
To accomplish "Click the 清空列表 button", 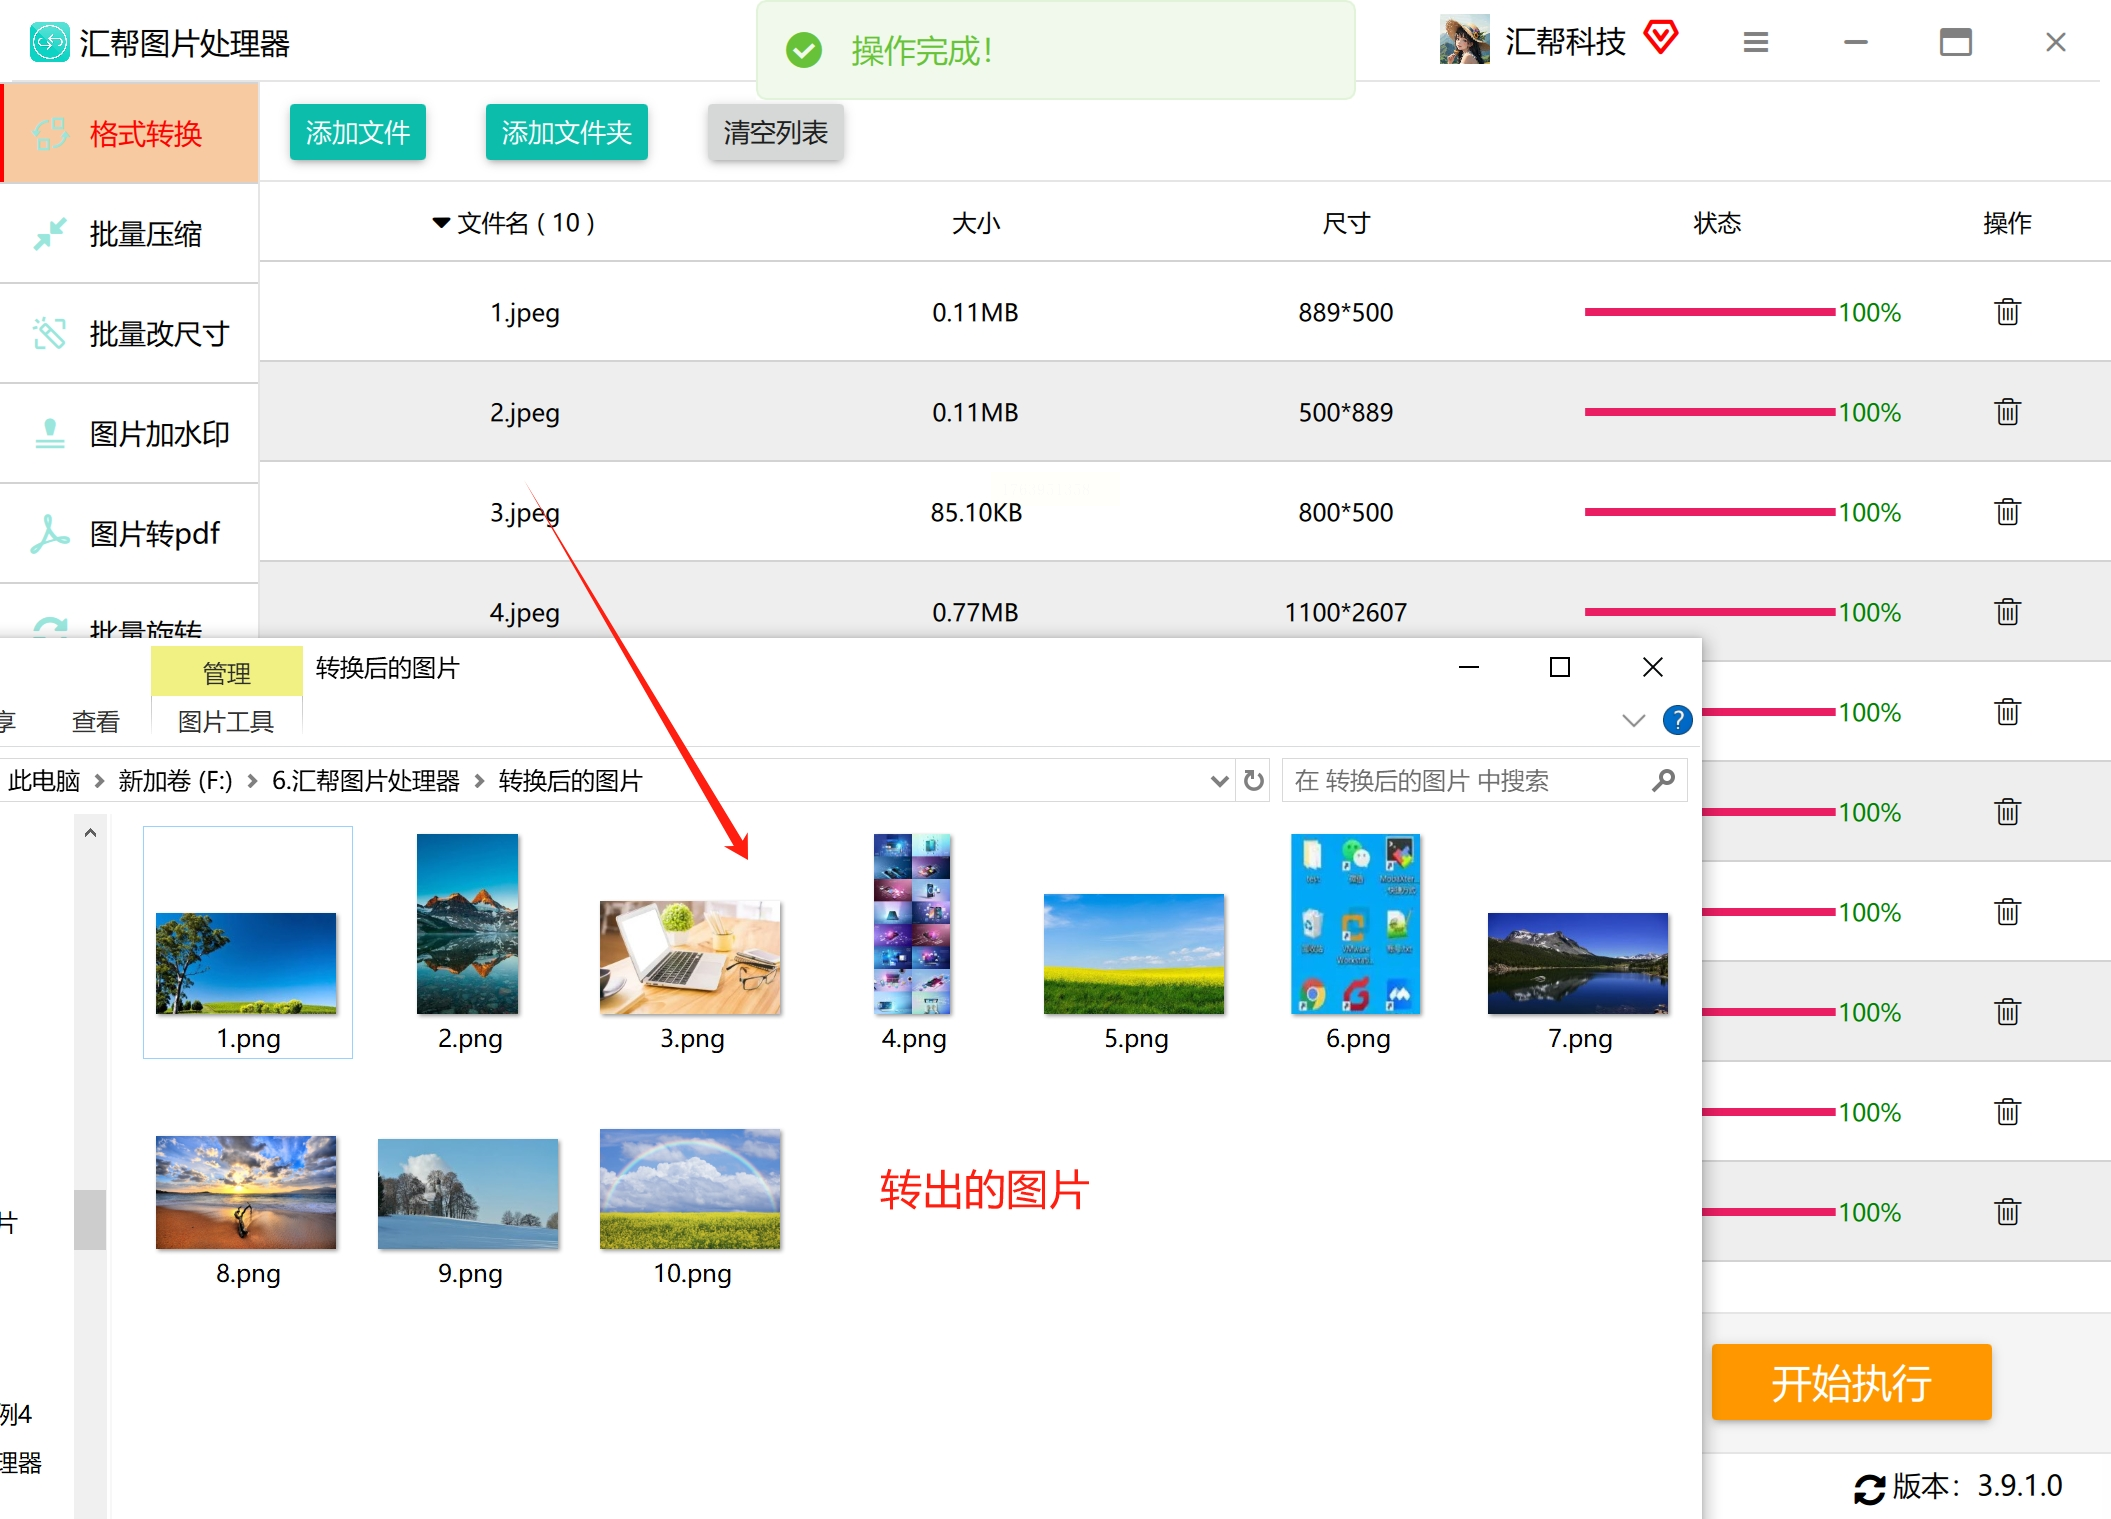I will [775, 132].
